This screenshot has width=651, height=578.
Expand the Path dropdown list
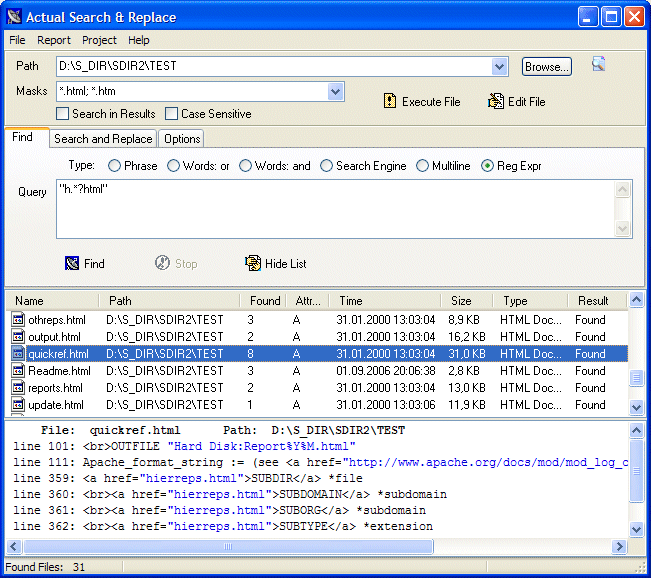499,66
